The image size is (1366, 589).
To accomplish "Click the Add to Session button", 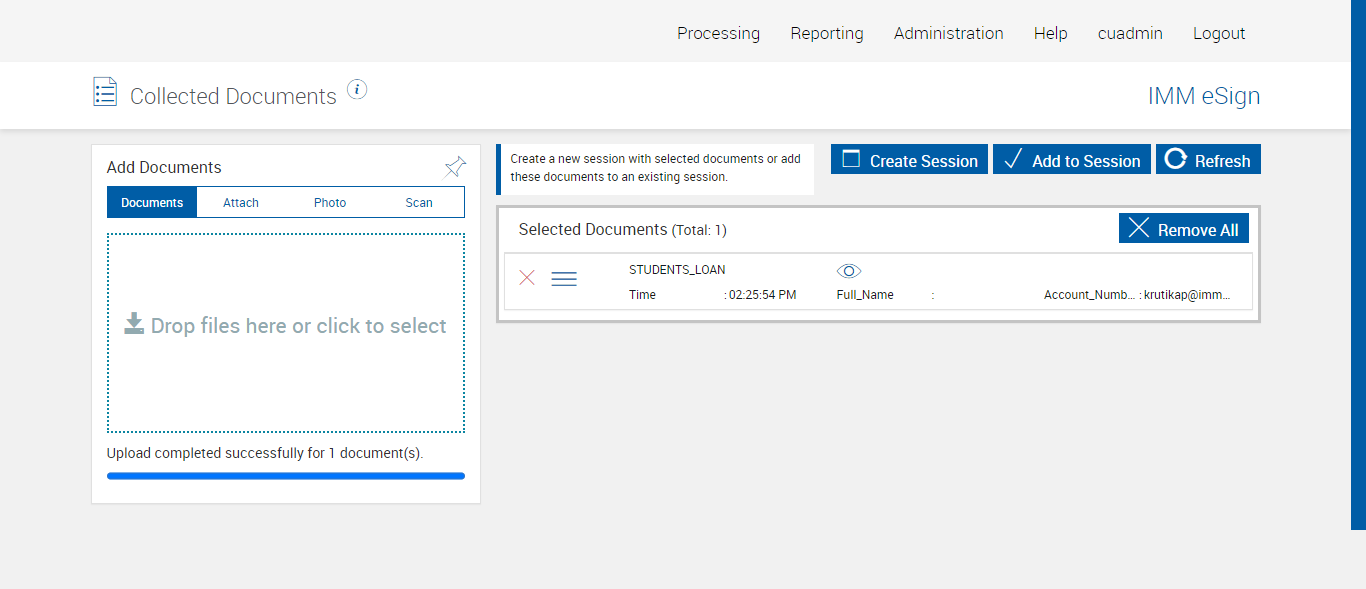I will [1072, 160].
